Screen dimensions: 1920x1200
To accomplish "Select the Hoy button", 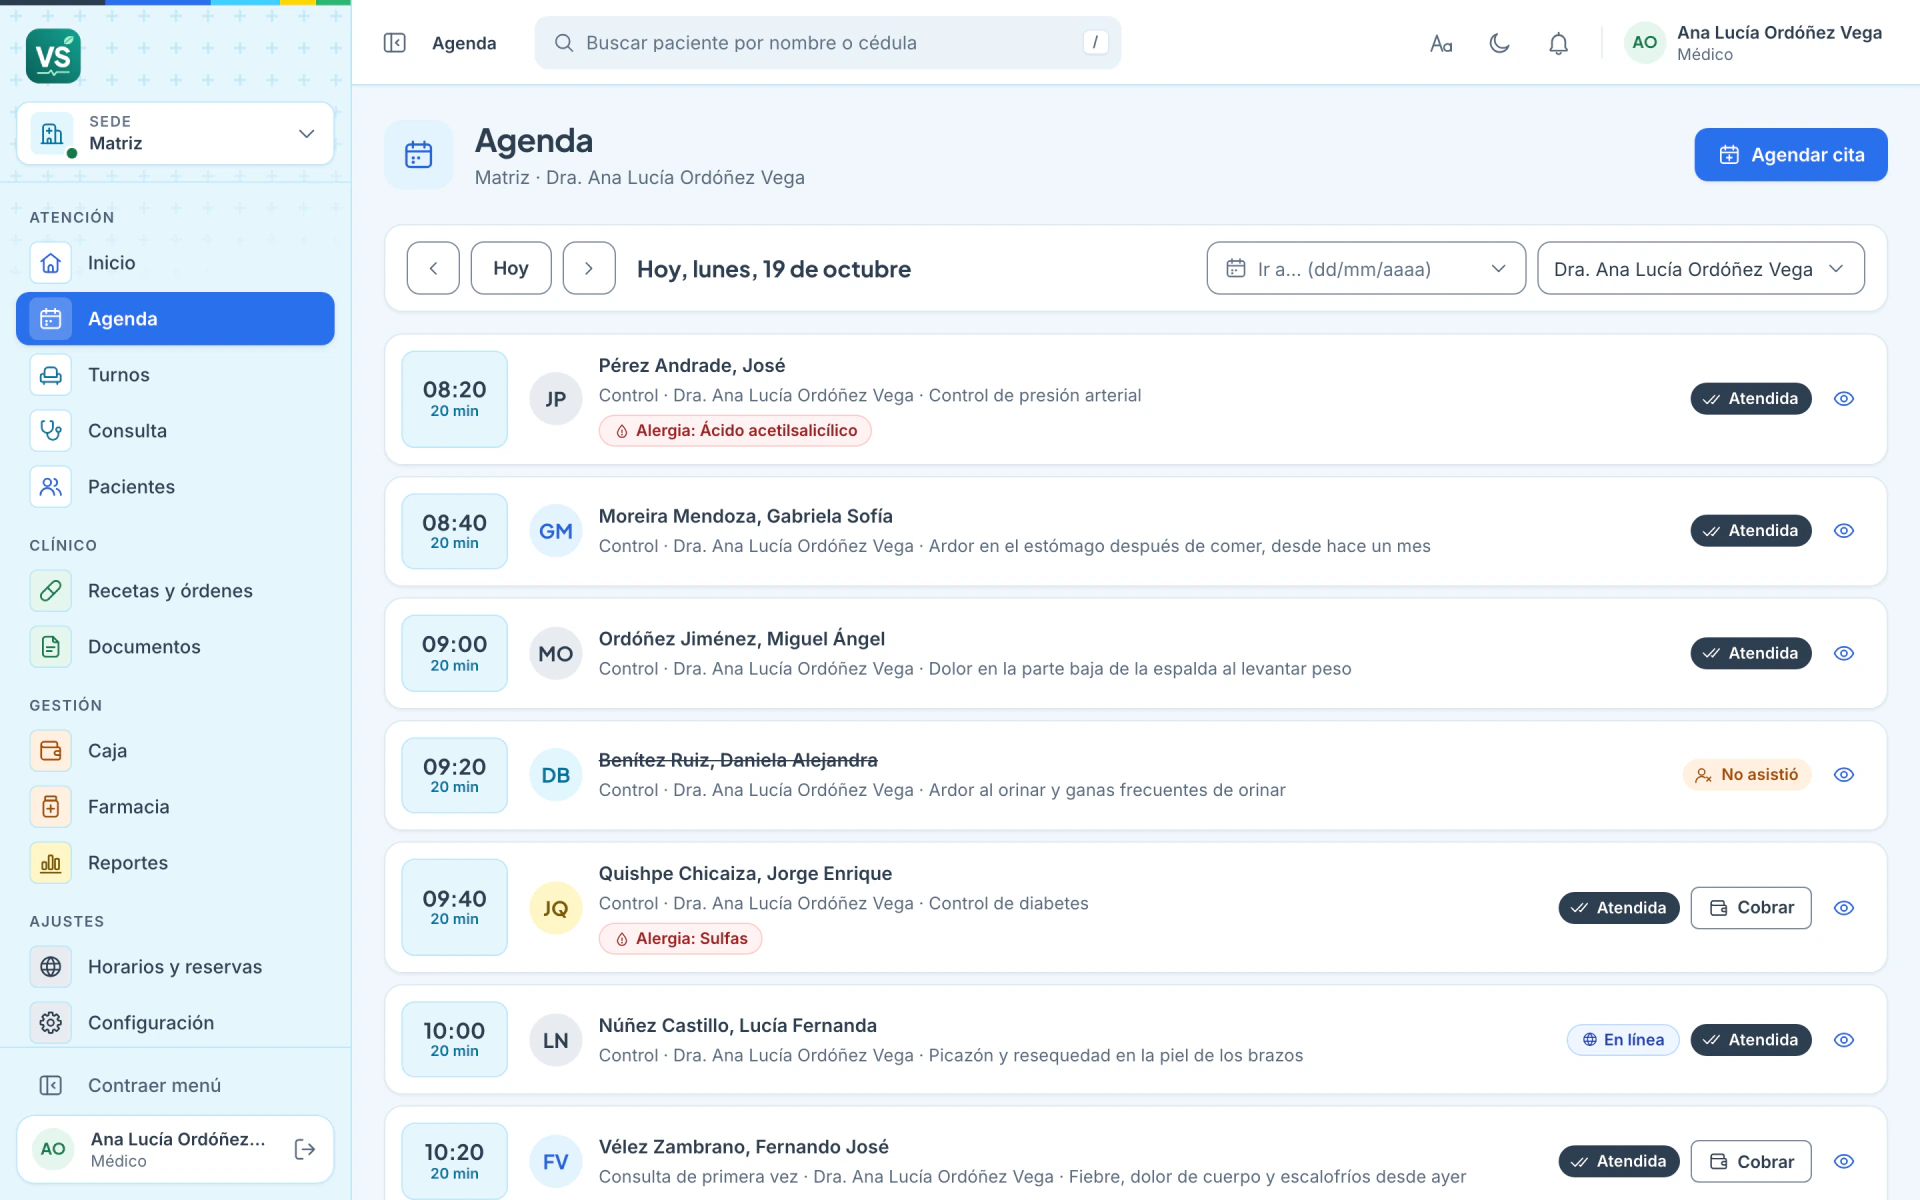I will click(x=511, y=268).
